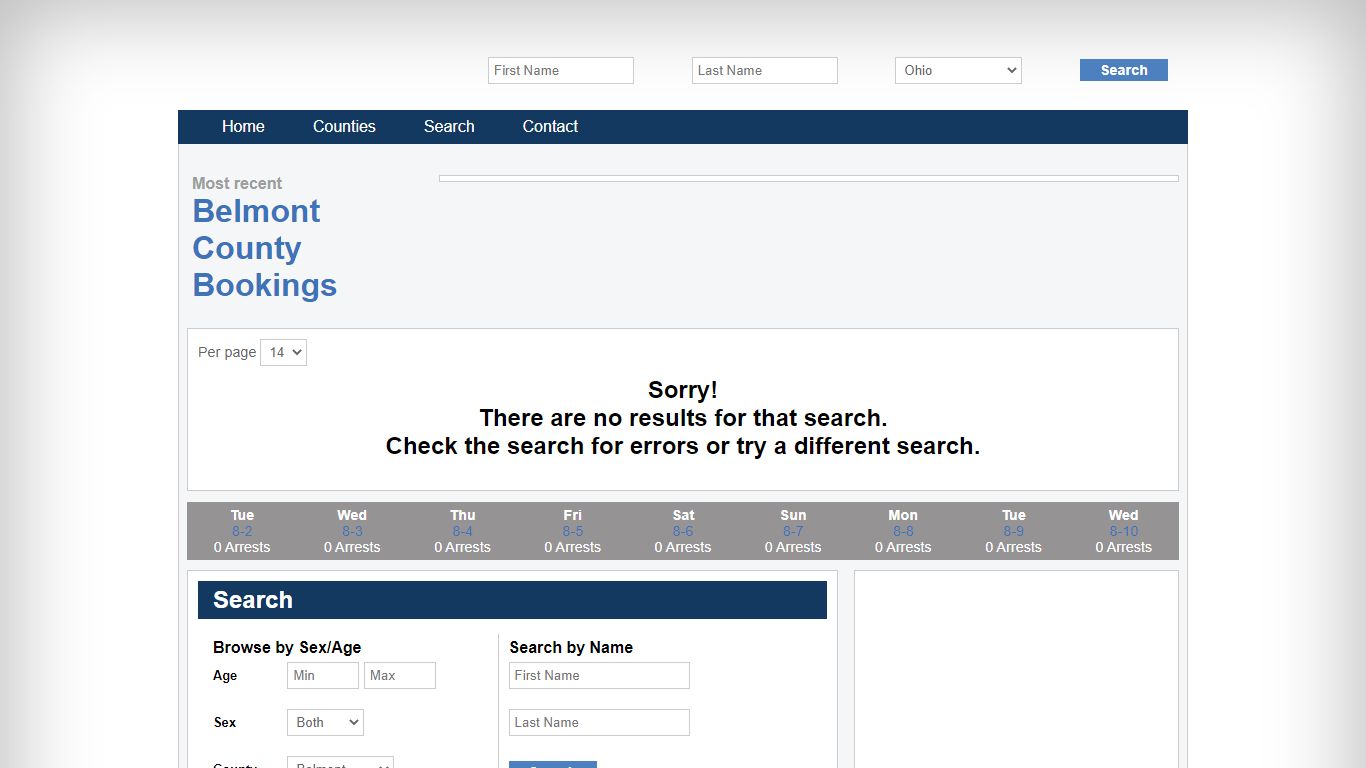Click Search by Name Last Name field
The image size is (1366, 768).
(x=599, y=722)
